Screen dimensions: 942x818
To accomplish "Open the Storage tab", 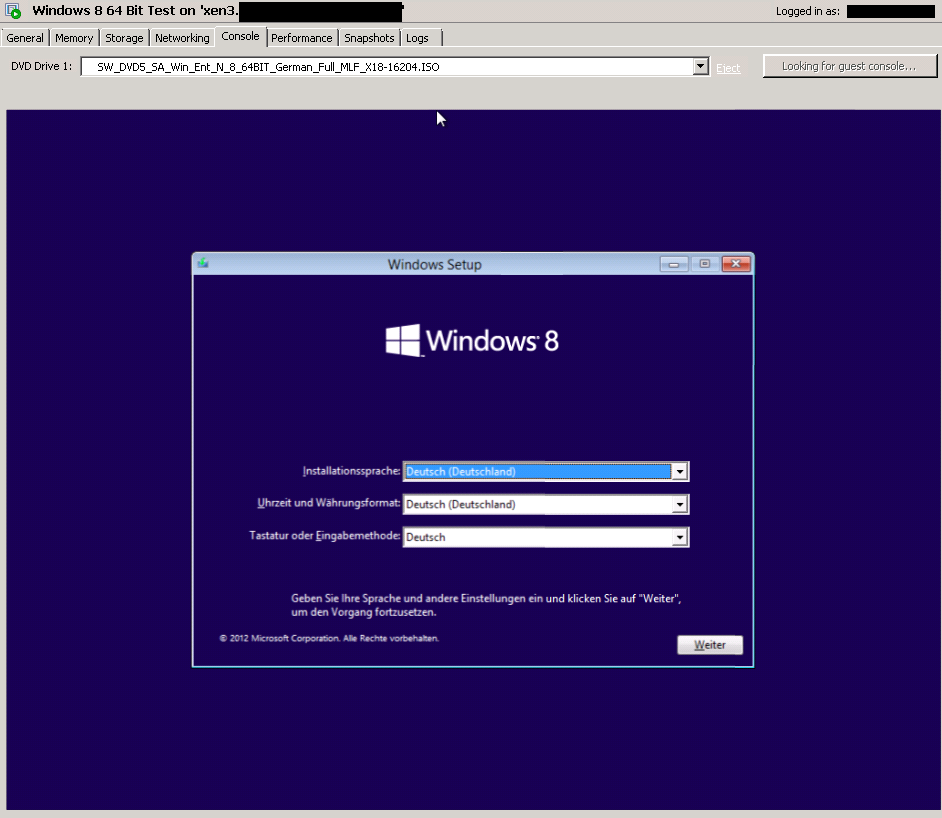I will [x=124, y=38].
